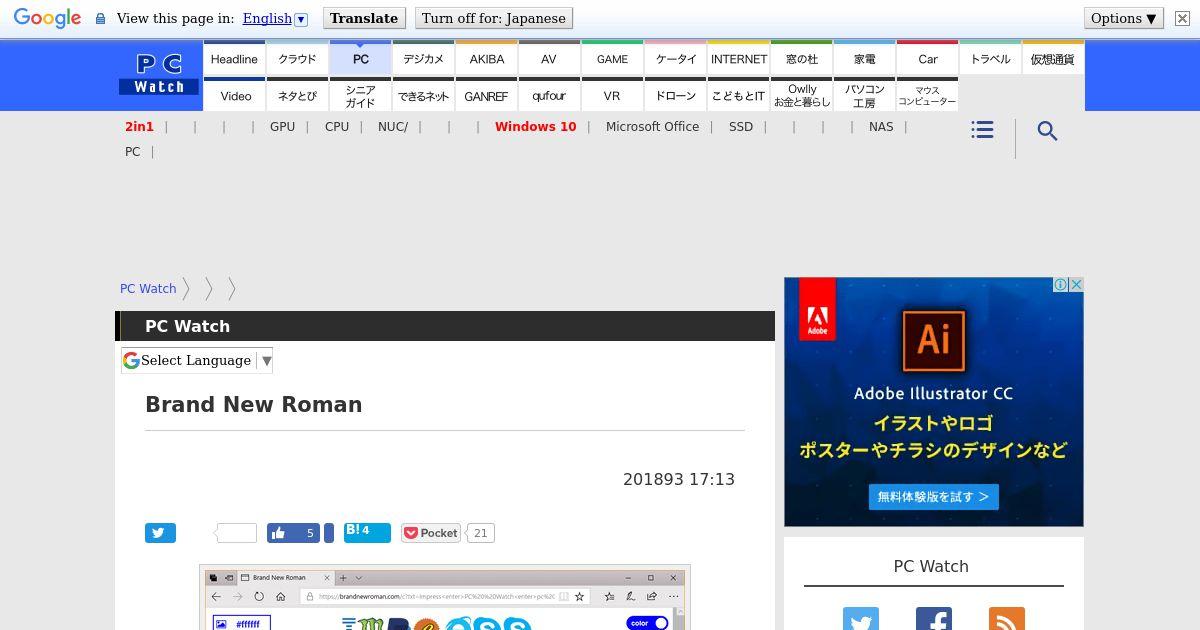Open the Car tab
Image resolution: width=1200 pixels, height=630 pixels.
coord(927,59)
